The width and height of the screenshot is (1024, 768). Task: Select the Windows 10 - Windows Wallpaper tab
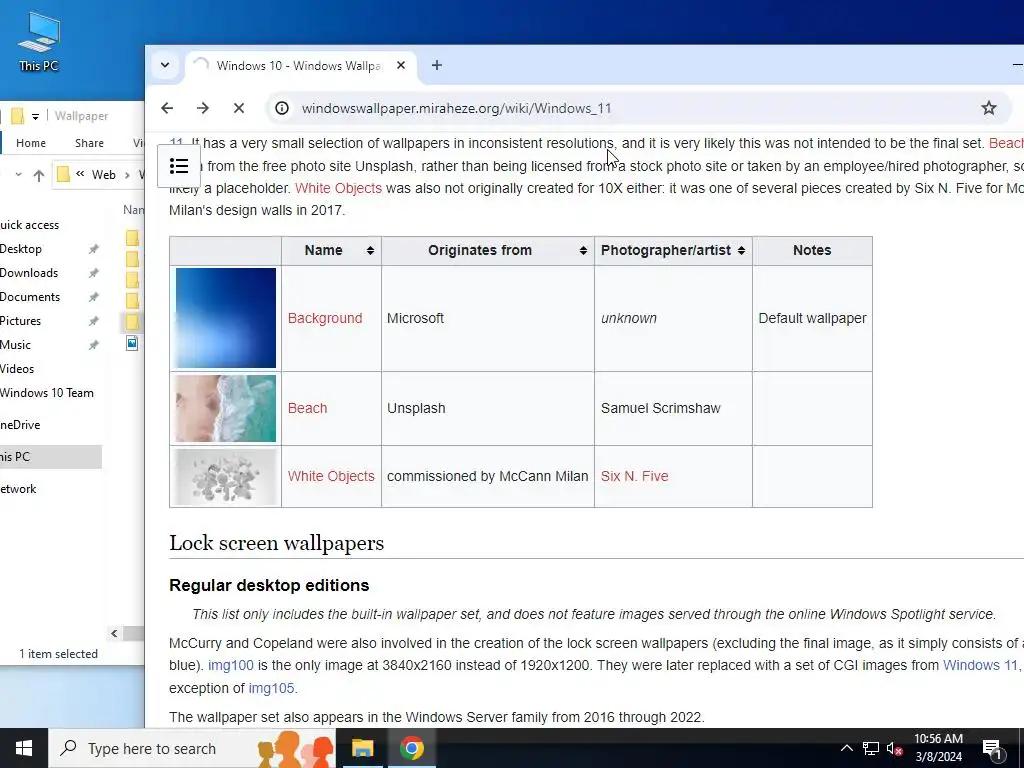click(x=301, y=66)
